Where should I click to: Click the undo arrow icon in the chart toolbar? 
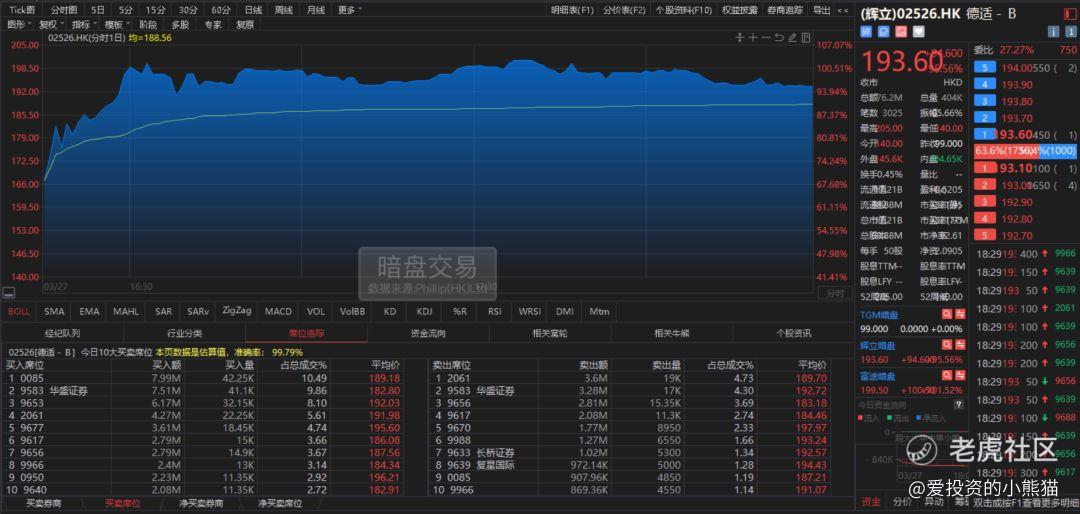point(779,38)
